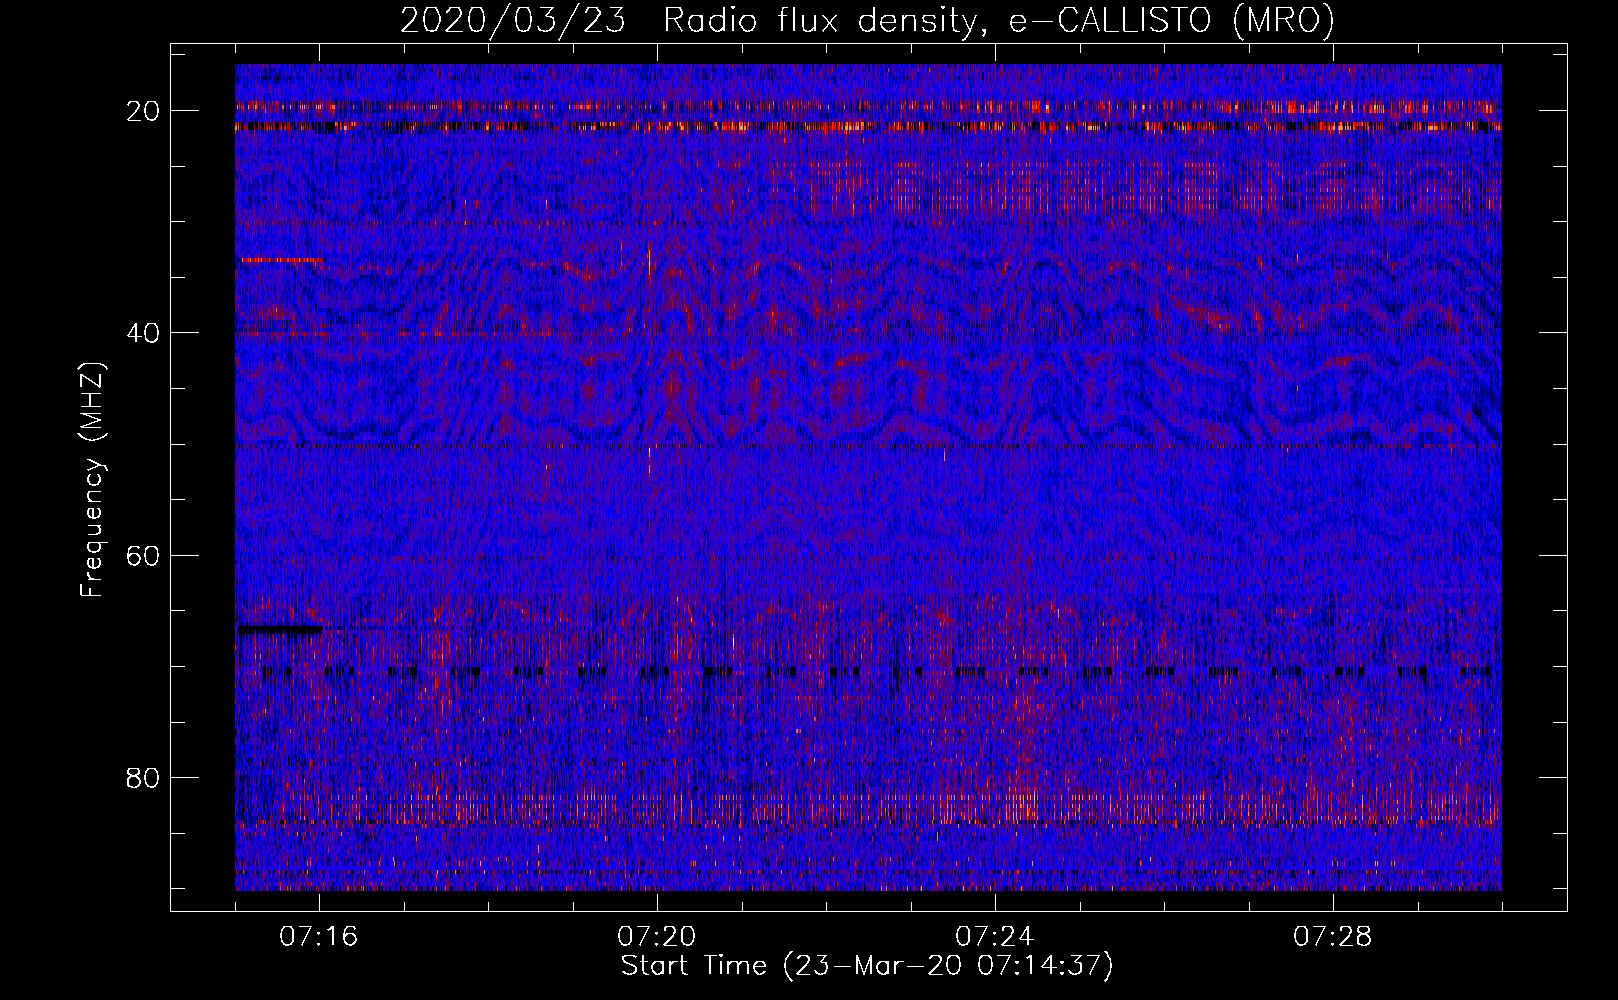This screenshot has height=1000, width=1618.
Task: Click the 07:20 time tick label
Action: pos(657,937)
